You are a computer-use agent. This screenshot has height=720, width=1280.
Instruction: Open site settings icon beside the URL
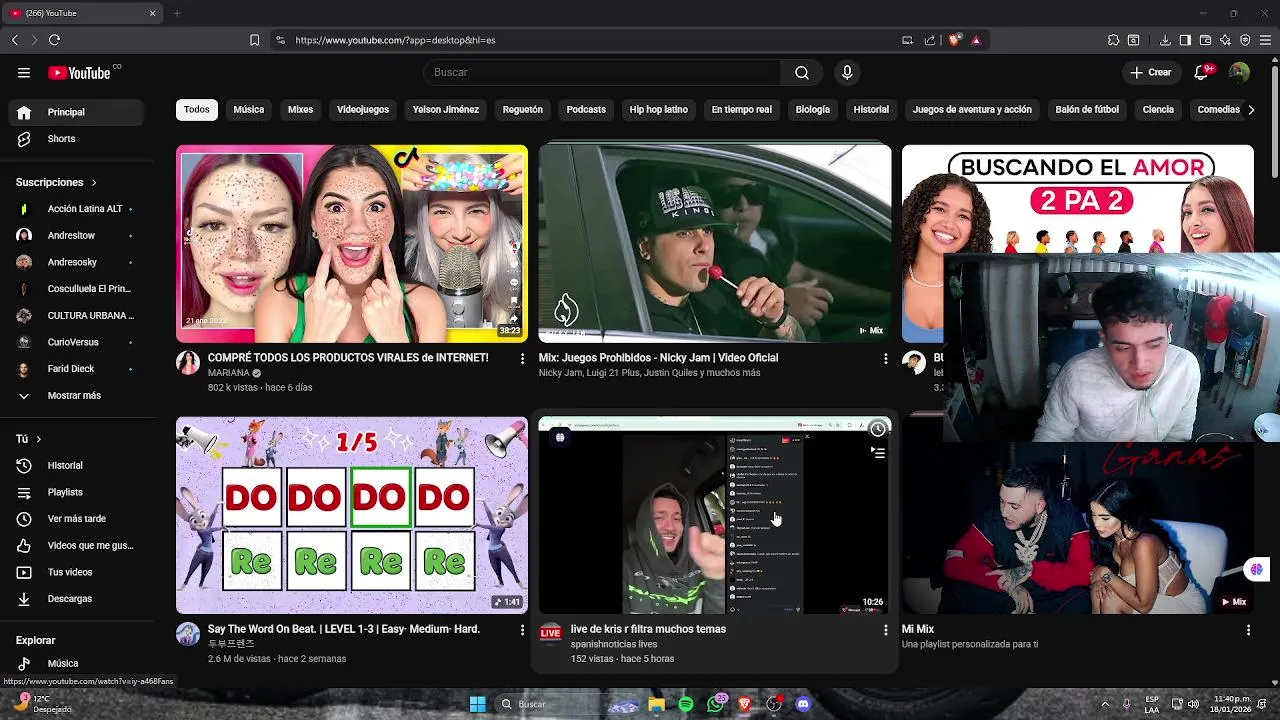[280, 40]
